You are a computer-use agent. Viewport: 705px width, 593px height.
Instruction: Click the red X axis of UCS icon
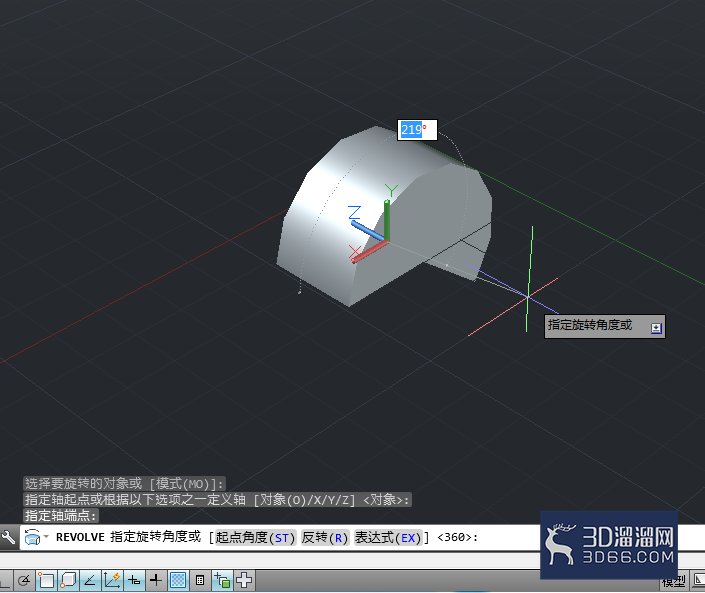coord(369,251)
